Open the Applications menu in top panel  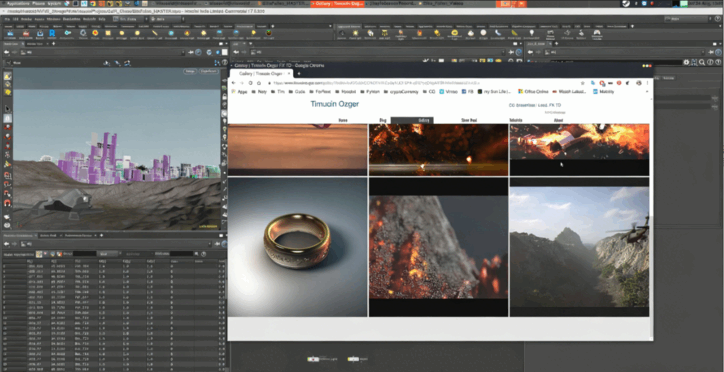(x=17, y=3)
